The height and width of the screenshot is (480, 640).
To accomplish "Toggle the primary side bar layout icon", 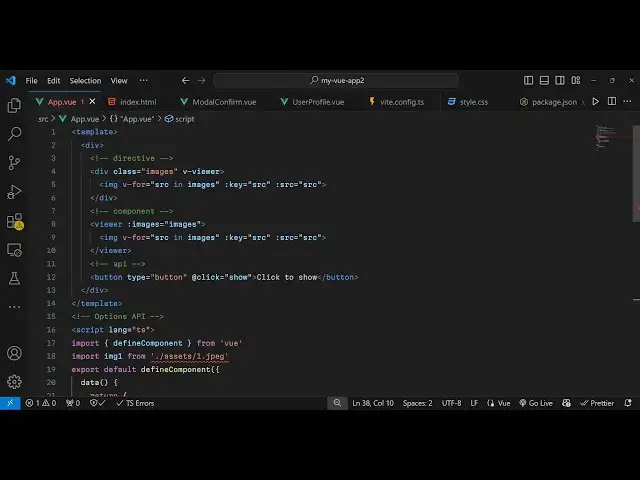I will (x=528, y=80).
